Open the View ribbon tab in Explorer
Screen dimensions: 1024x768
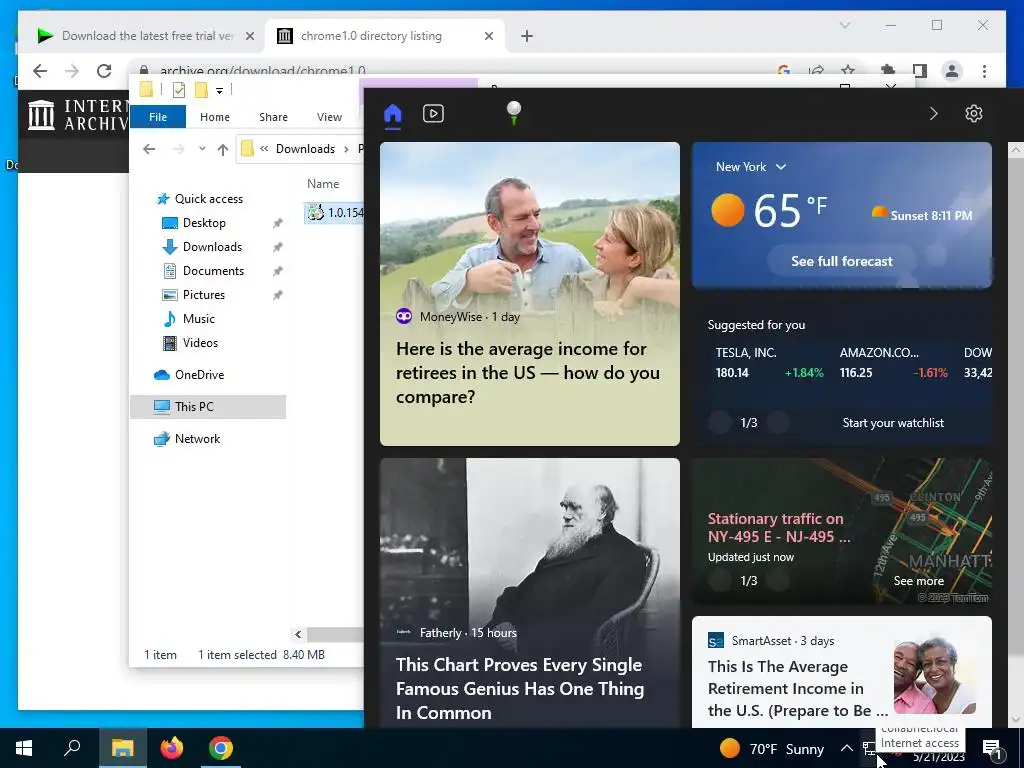[x=329, y=117]
